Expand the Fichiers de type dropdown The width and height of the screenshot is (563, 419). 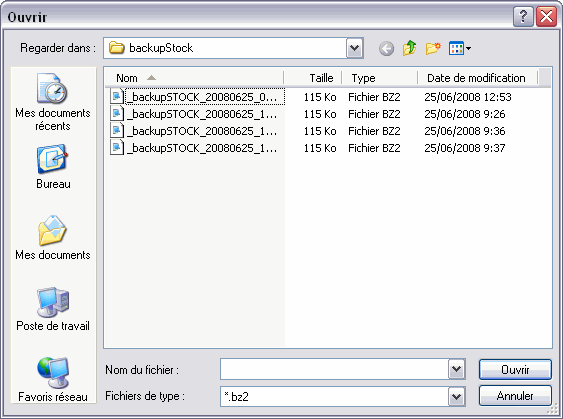(456, 396)
